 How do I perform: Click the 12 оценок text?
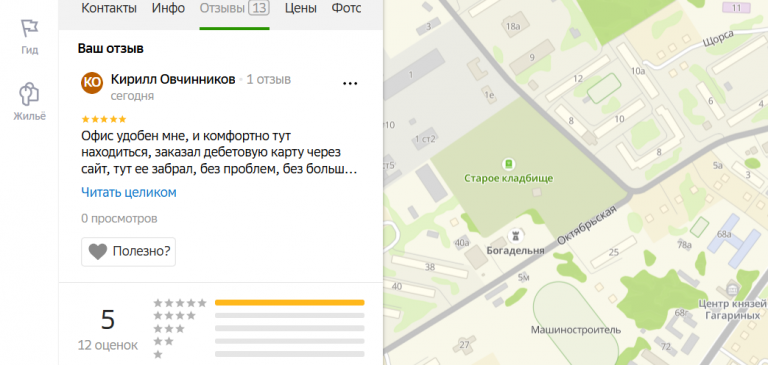coord(108,345)
